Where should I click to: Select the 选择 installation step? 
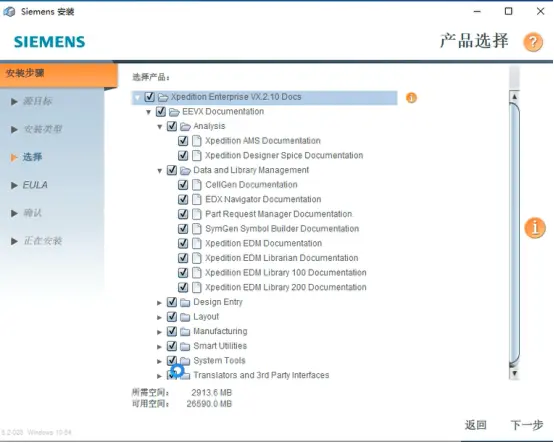point(32,157)
